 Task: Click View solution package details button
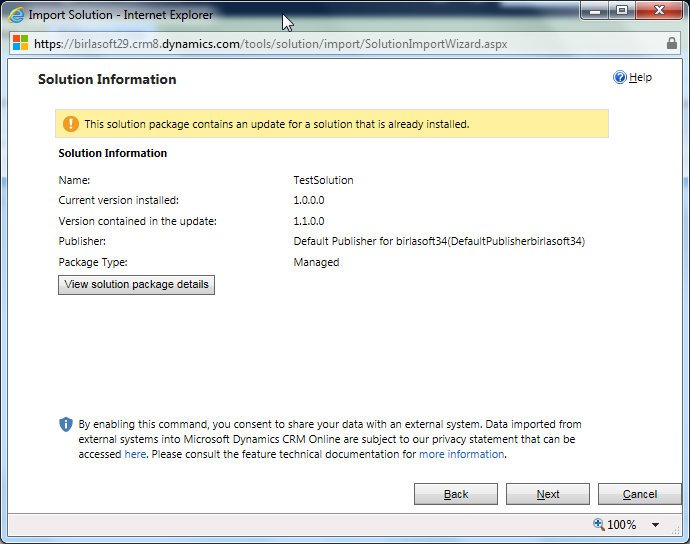click(x=136, y=285)
